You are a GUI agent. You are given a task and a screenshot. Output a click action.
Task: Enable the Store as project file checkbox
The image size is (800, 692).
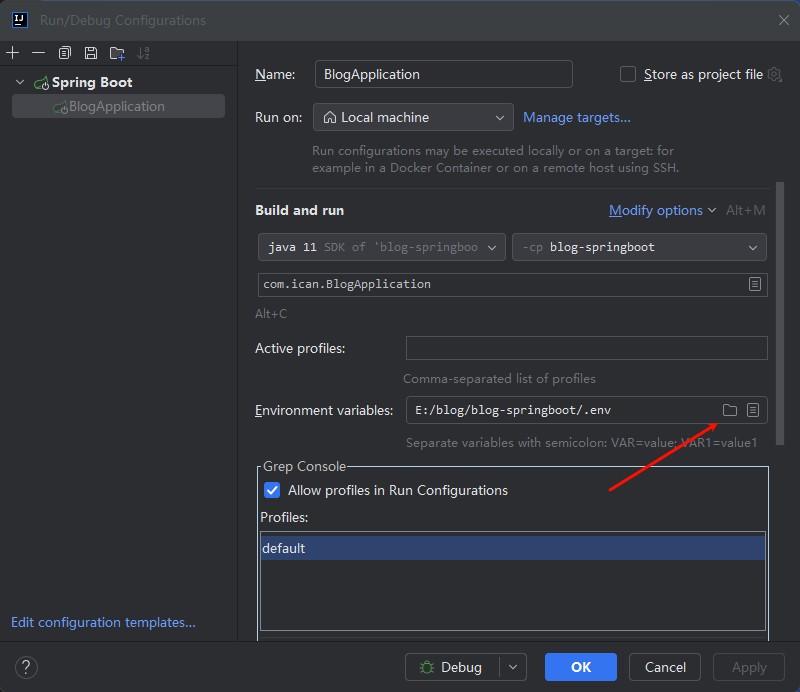click(x=628, y=74)
